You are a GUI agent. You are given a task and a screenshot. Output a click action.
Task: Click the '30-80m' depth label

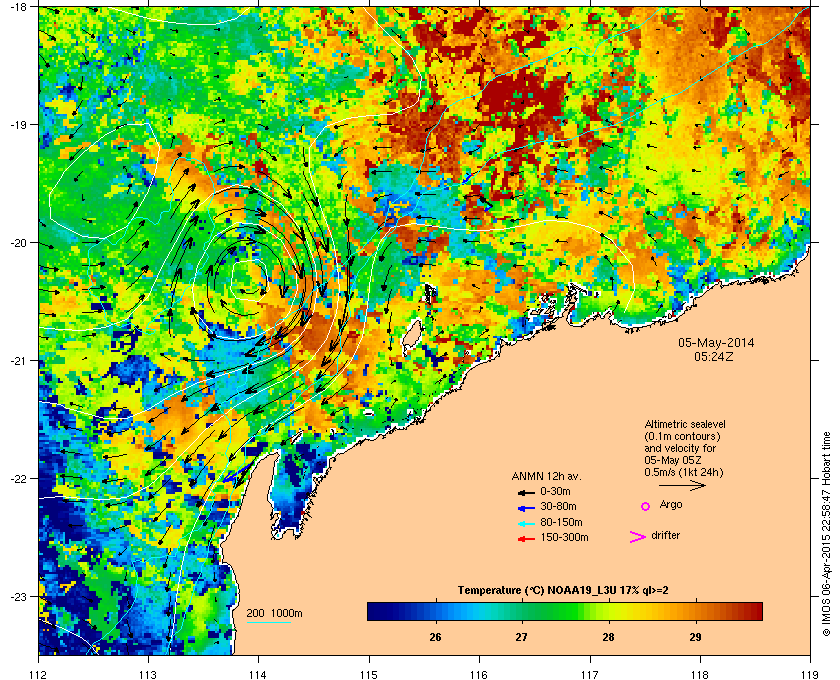point(558,506)
